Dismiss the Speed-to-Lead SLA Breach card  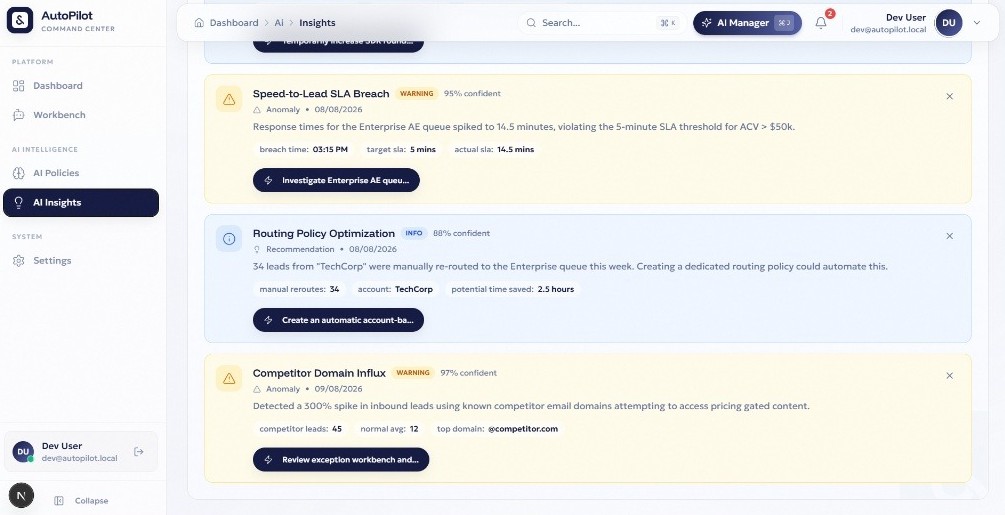(949, 96)
